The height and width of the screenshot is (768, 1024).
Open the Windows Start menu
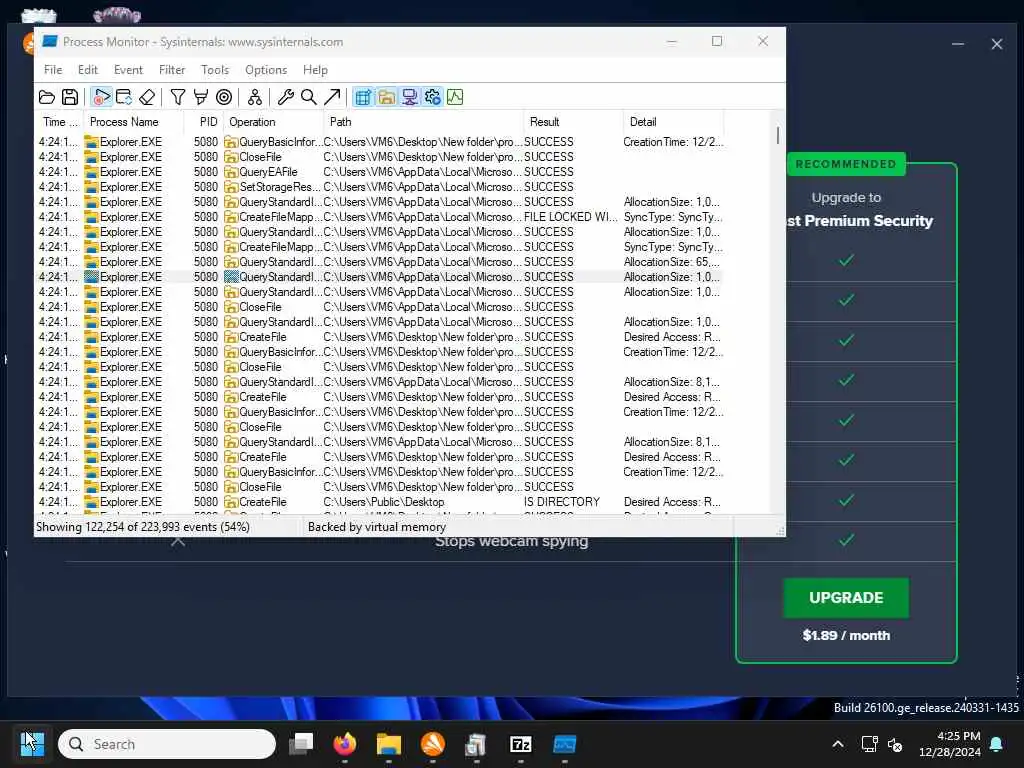31,744
